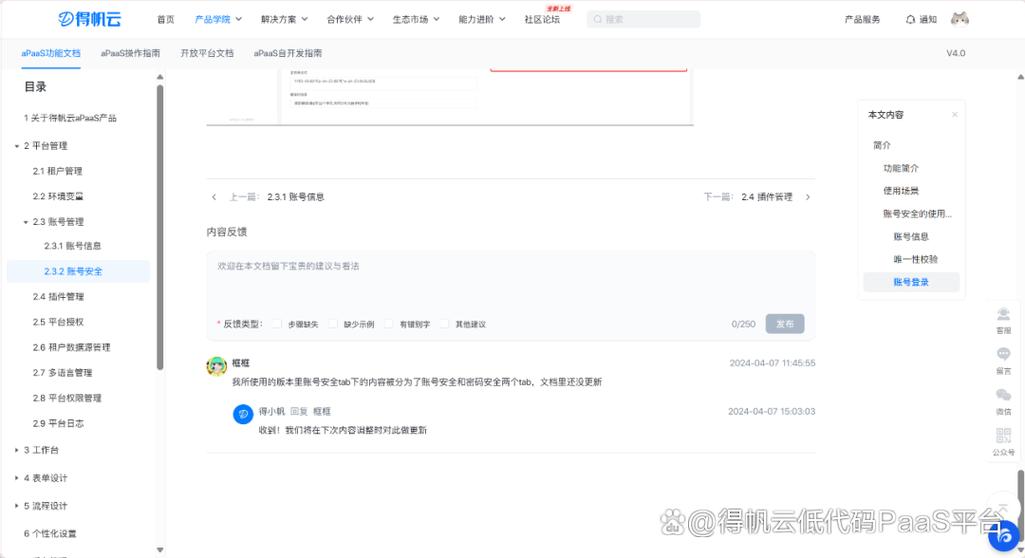1025x558 pixels.
Task: Focus the top search box
Action: (643, 20)
